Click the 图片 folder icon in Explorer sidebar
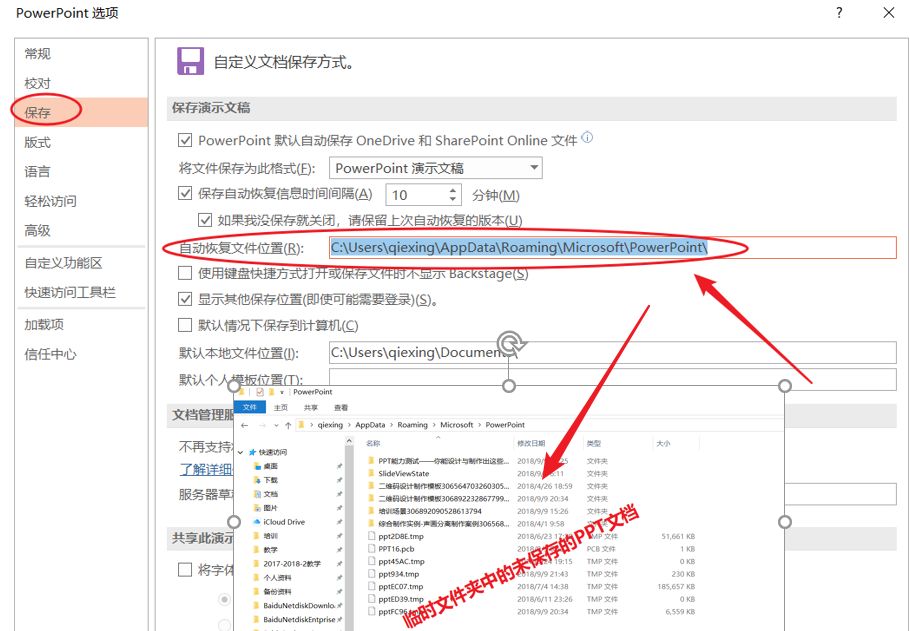910x631 pixels. click(x=258, y=508)
